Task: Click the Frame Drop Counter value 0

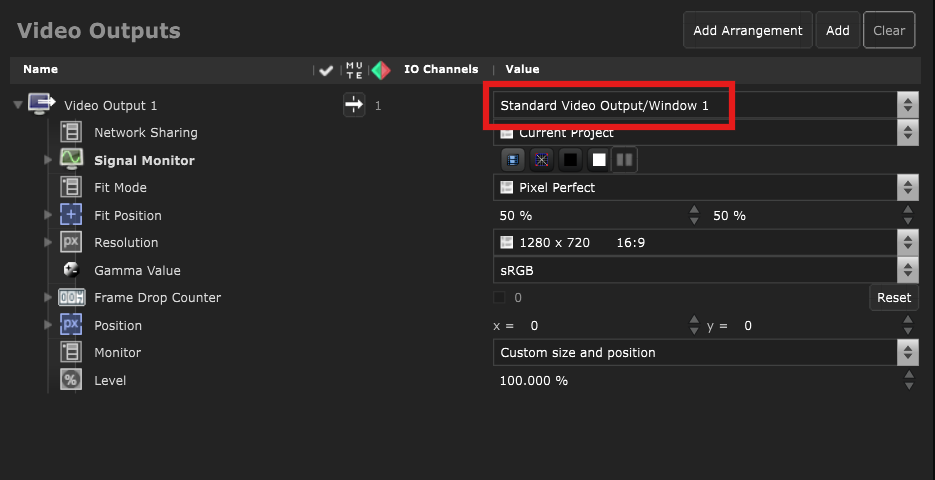Action: (x=518, y=298)
